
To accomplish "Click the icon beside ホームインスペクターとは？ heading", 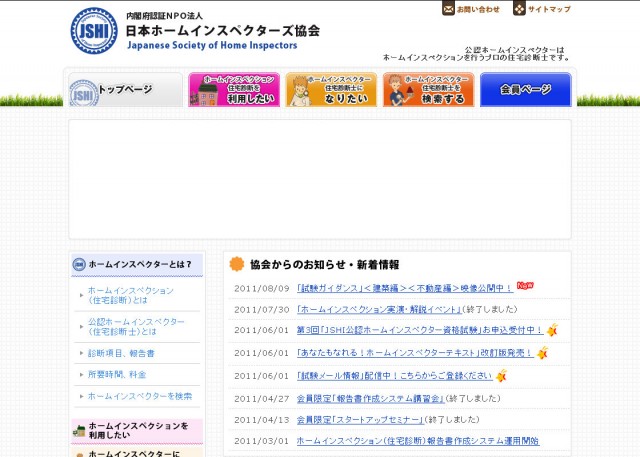I will (79, 264).
